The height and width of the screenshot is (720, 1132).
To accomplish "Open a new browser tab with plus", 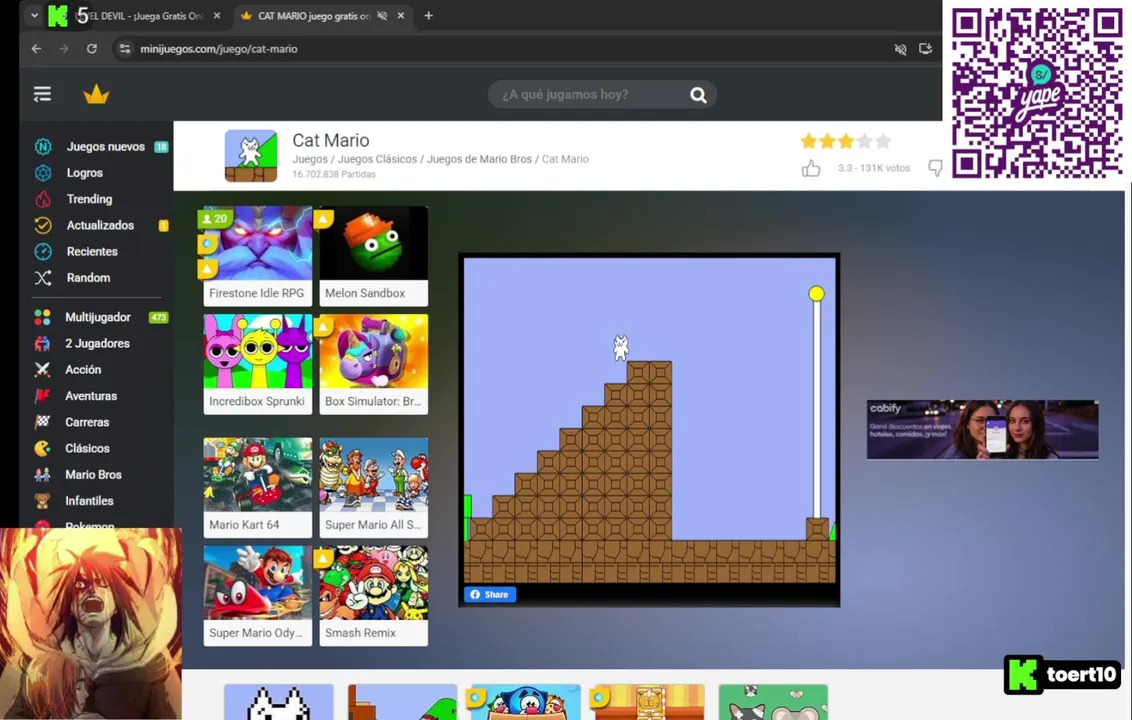I will point(428,15).
